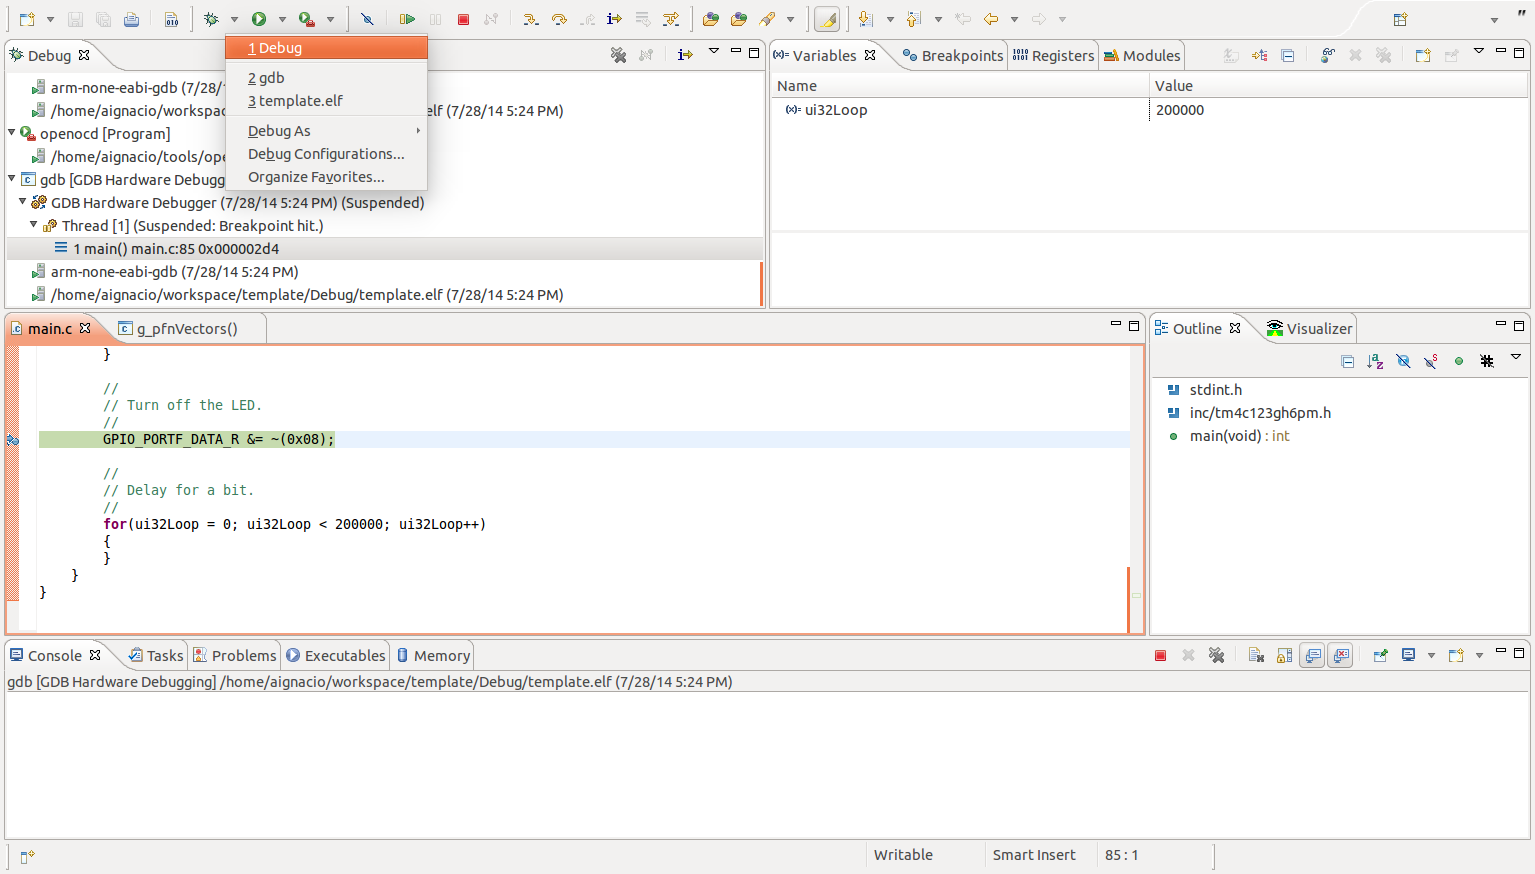
Task: Toggle the Mark Occurrences highlighter icon
Action: [825, 18]
